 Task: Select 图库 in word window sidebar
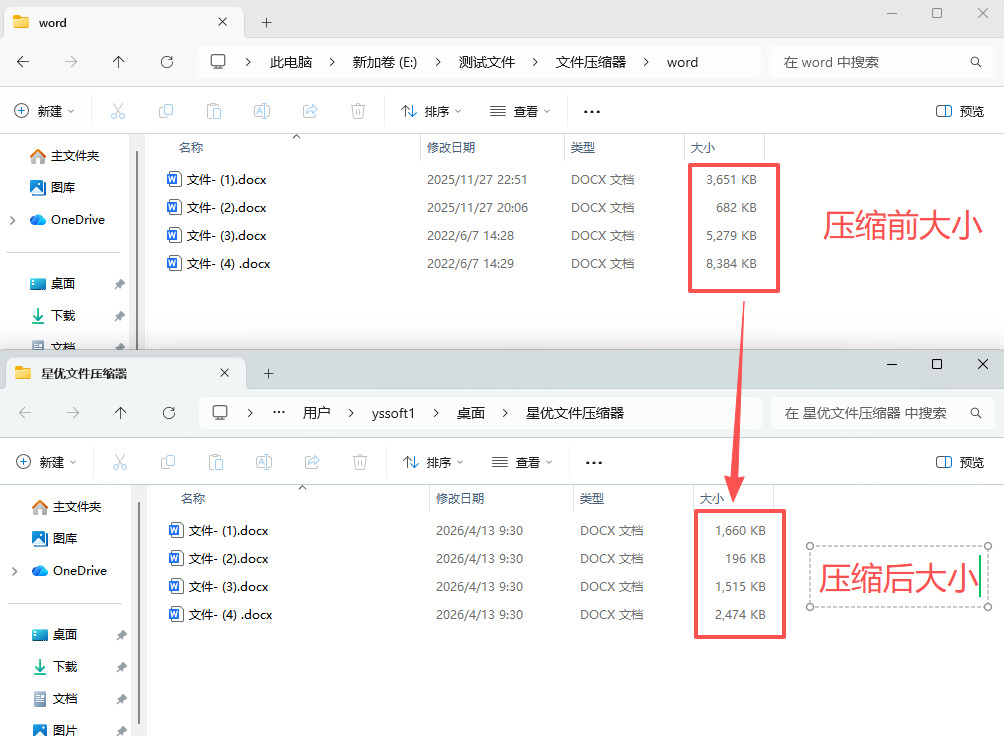pyautogui.click(x=53, y=187)
